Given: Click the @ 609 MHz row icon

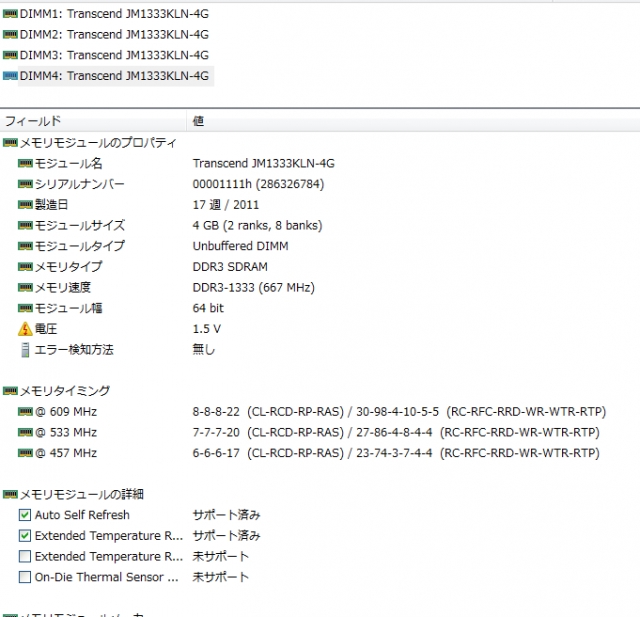Looking at the screenshot, I should pos(25,412).
